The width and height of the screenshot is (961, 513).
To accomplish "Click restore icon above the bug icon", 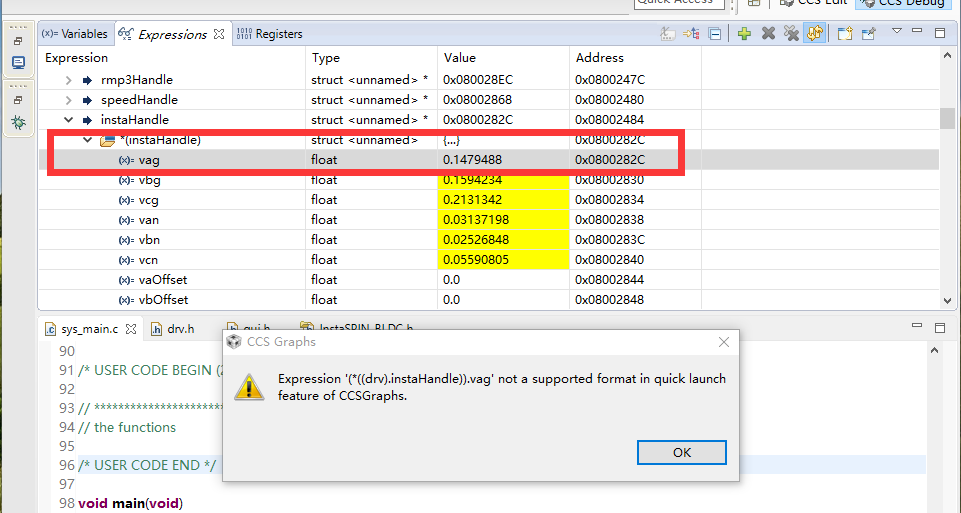I will point(18,101).
